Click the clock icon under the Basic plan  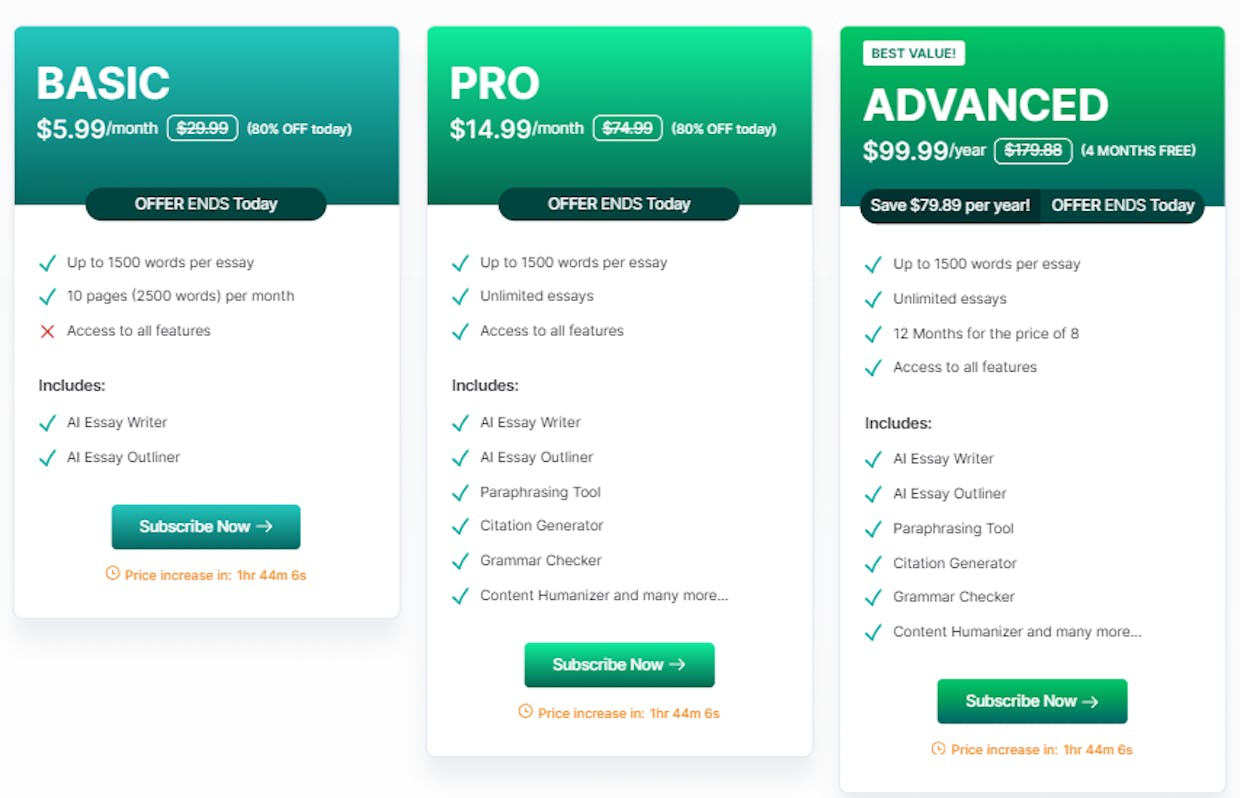(112, 574)
